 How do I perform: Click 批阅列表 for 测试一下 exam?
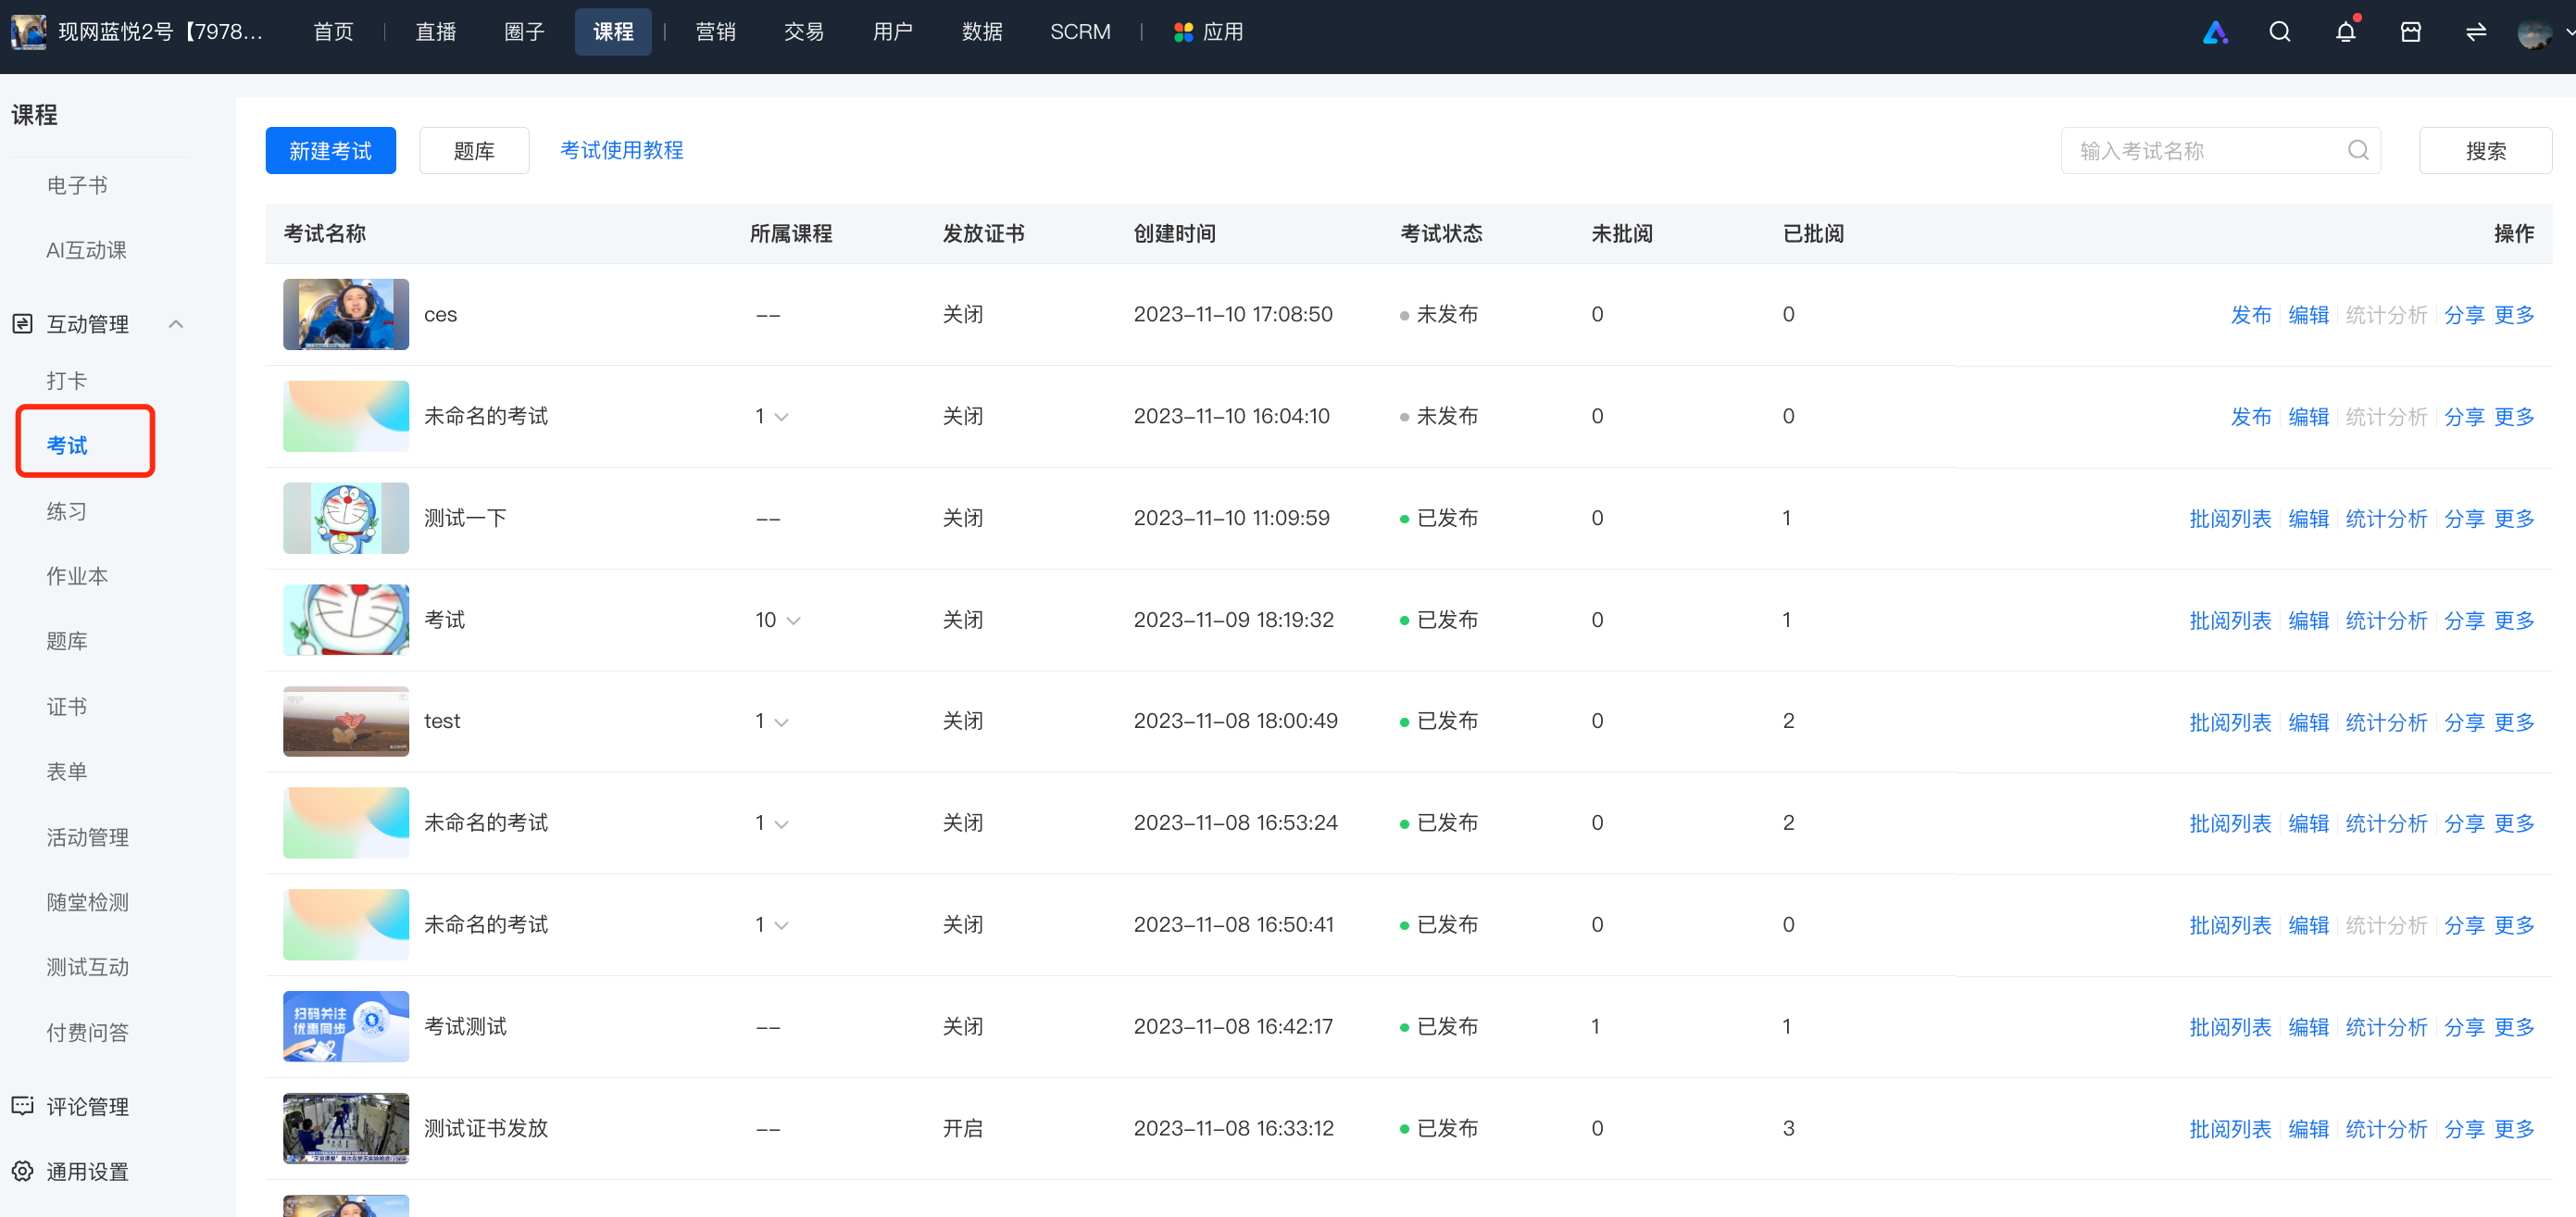click(x=2230, y=519)
